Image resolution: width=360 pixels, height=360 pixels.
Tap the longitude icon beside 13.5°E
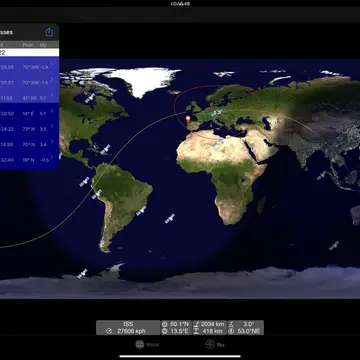tap(164, 331)
